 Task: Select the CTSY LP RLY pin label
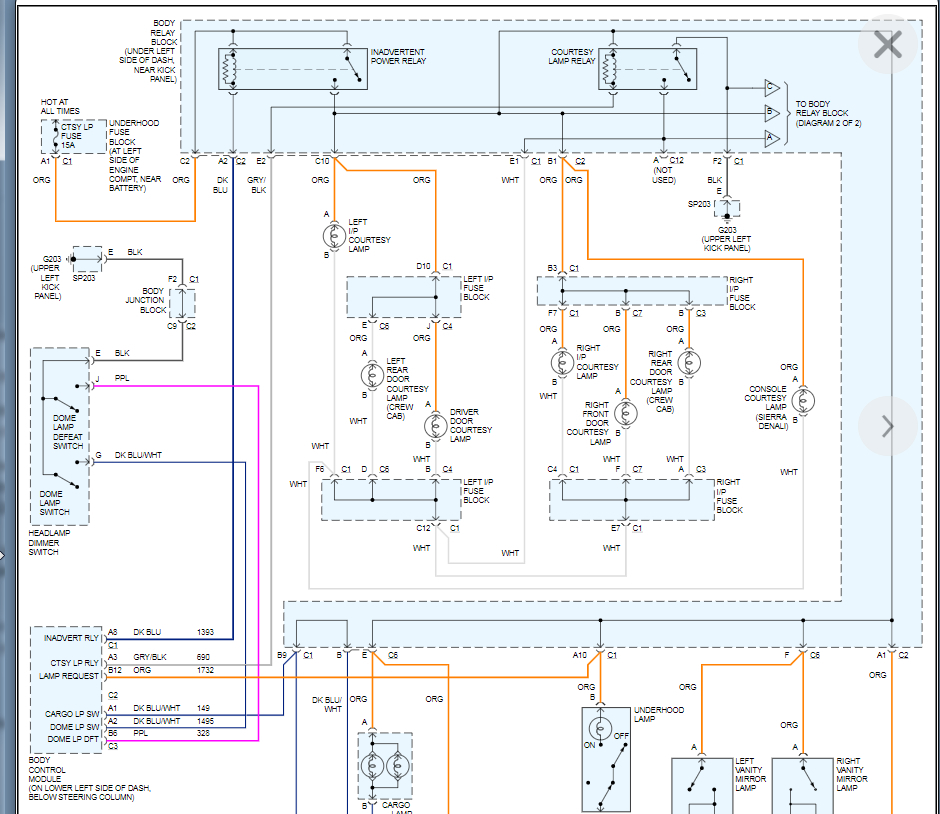74,663
